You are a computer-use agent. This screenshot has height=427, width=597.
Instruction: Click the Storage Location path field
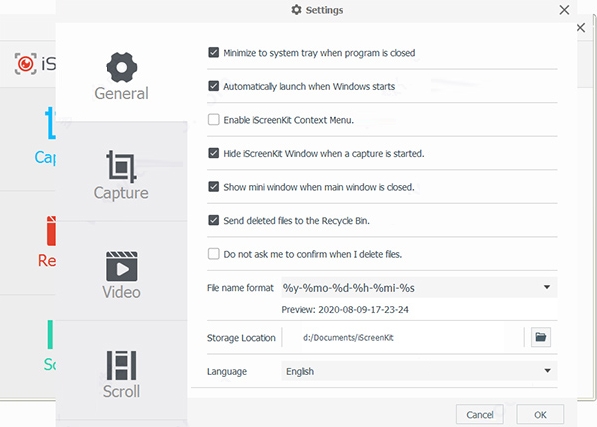click(x=403, y=337)
